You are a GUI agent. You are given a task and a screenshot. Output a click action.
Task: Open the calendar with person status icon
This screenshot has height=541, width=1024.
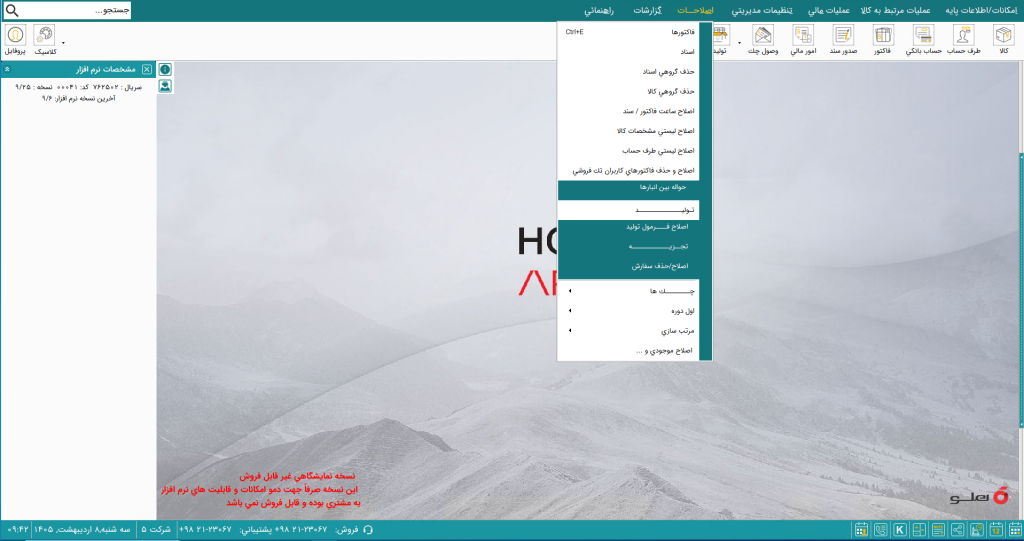pos(861,530)
